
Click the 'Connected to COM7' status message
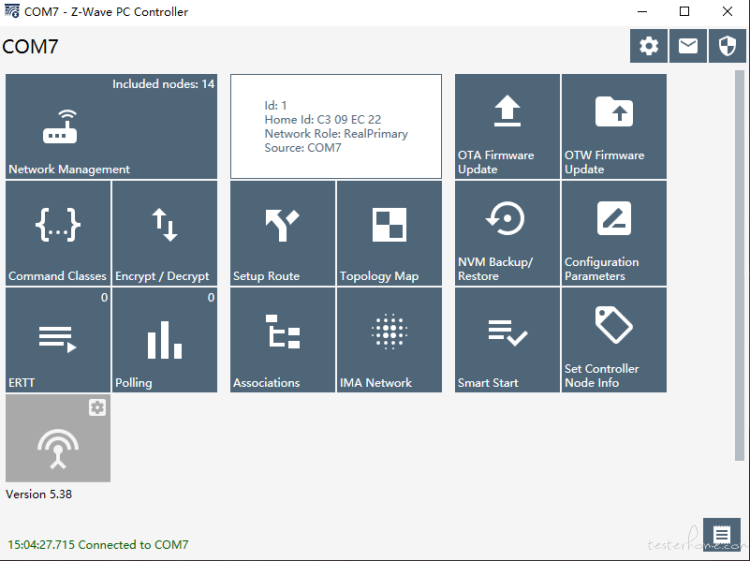(x=98, y=545)
